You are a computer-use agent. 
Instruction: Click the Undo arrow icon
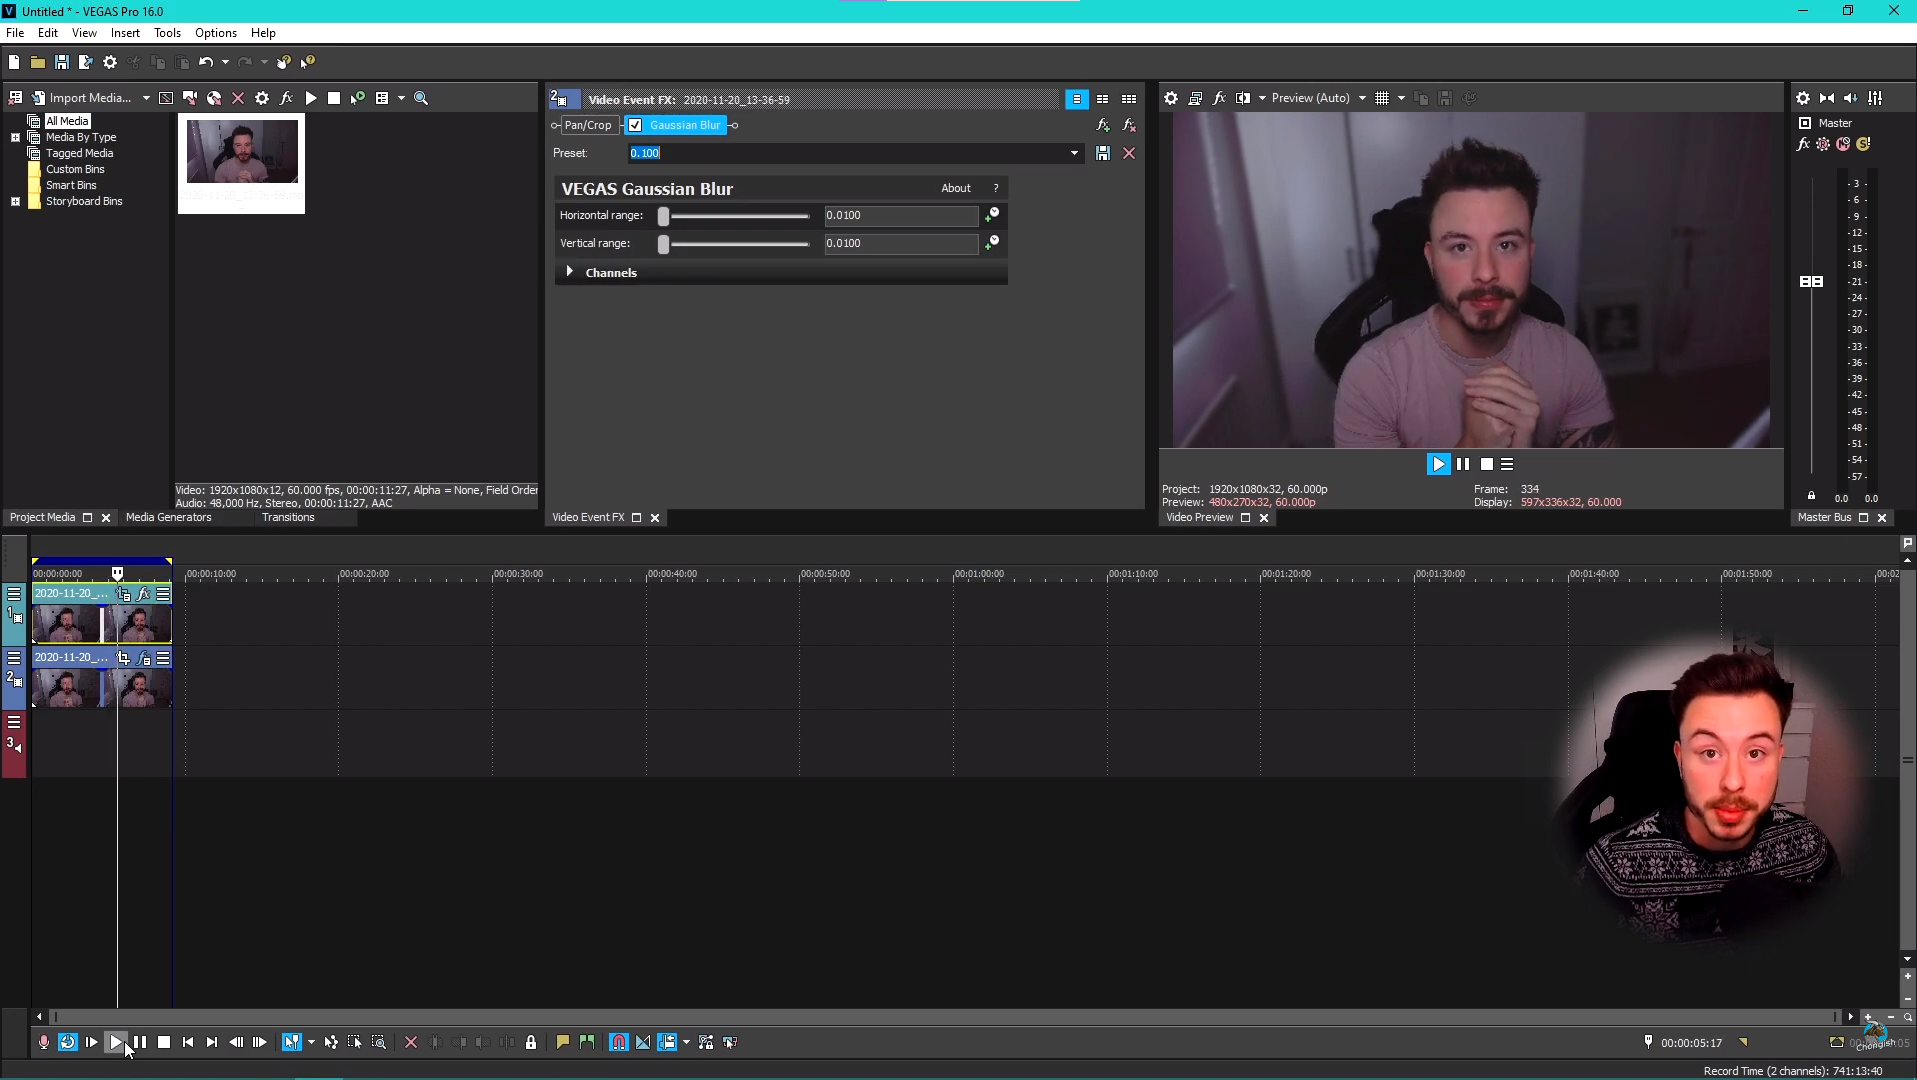(x=205, y=62)
